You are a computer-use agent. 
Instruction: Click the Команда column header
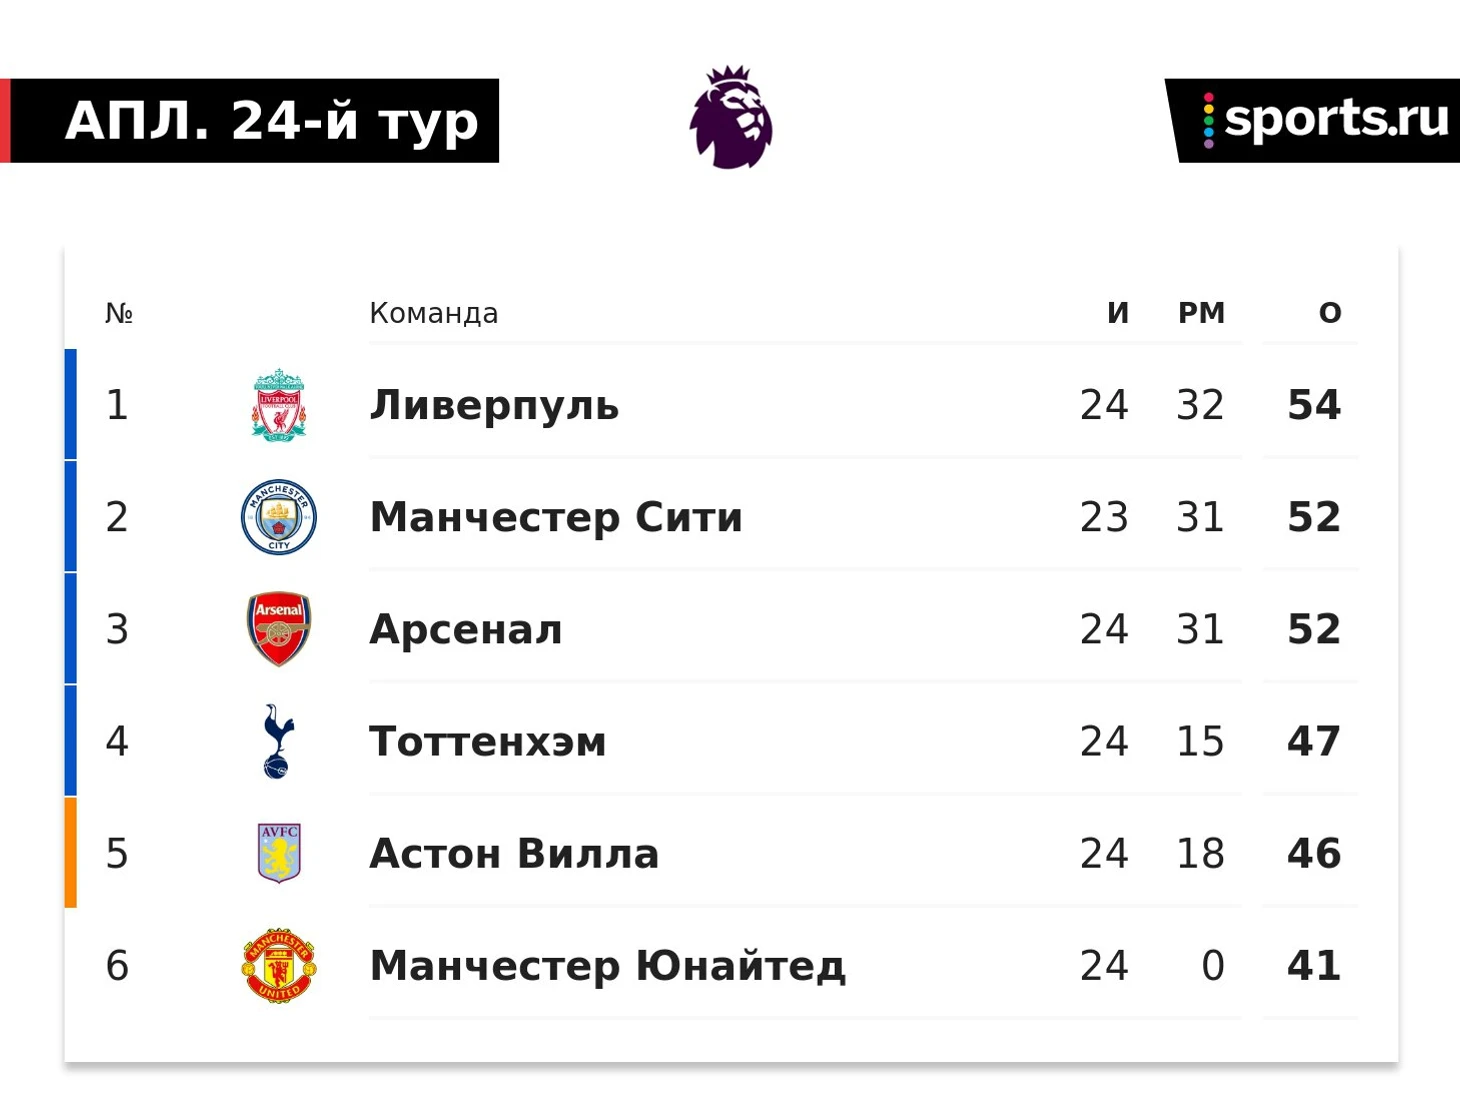[434, 313]
